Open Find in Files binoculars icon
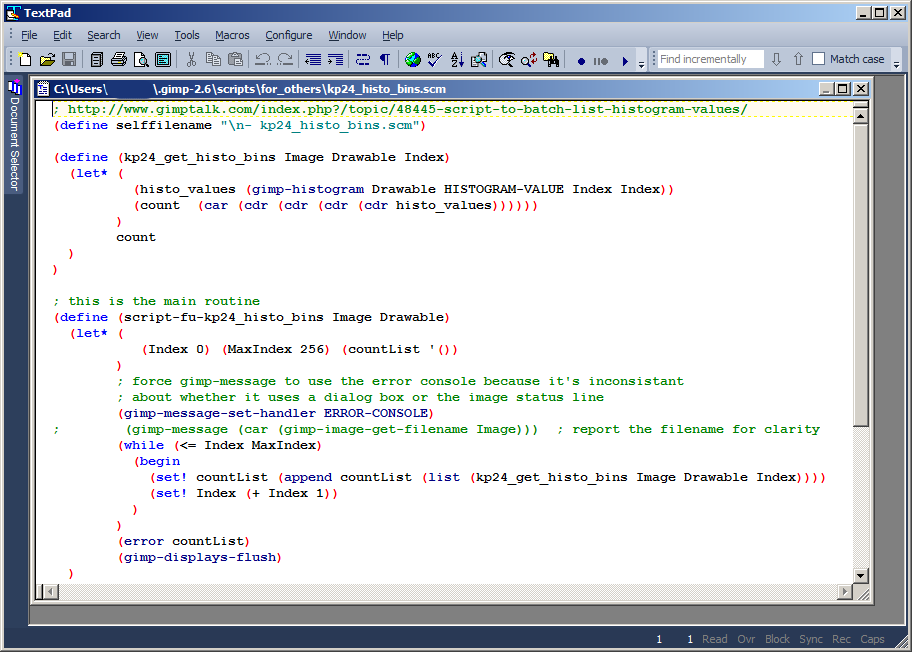Viewport: 912px width, 652px height. (x=551, y=59)
